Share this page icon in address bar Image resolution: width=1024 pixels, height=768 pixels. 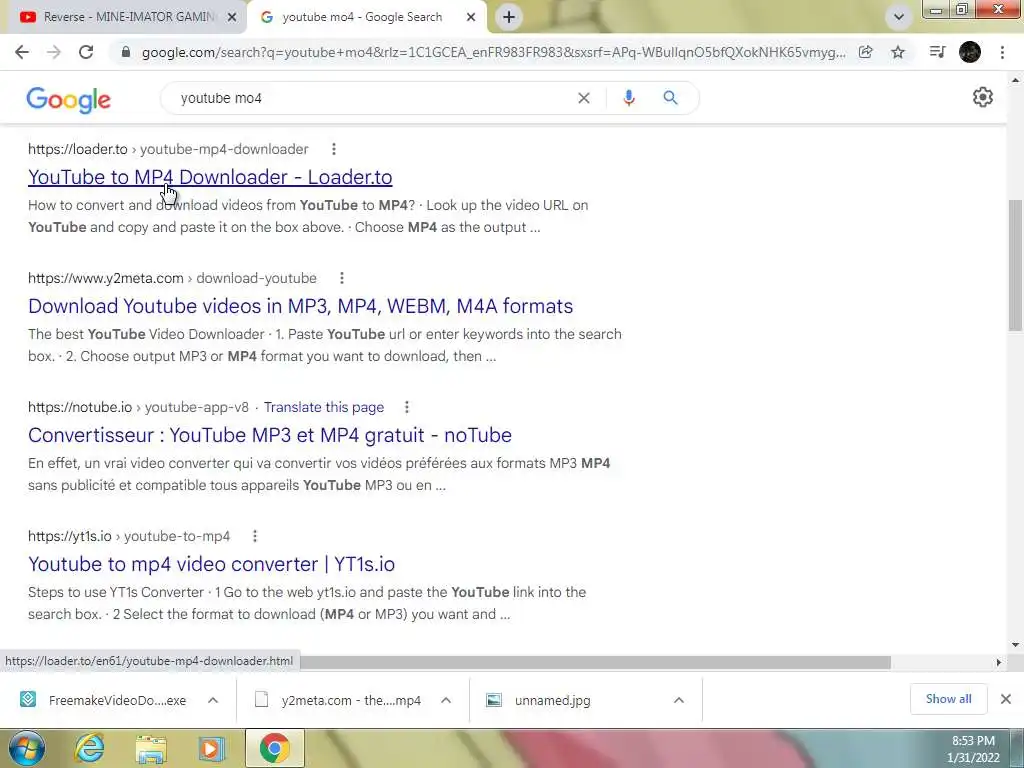coord(866,52)
